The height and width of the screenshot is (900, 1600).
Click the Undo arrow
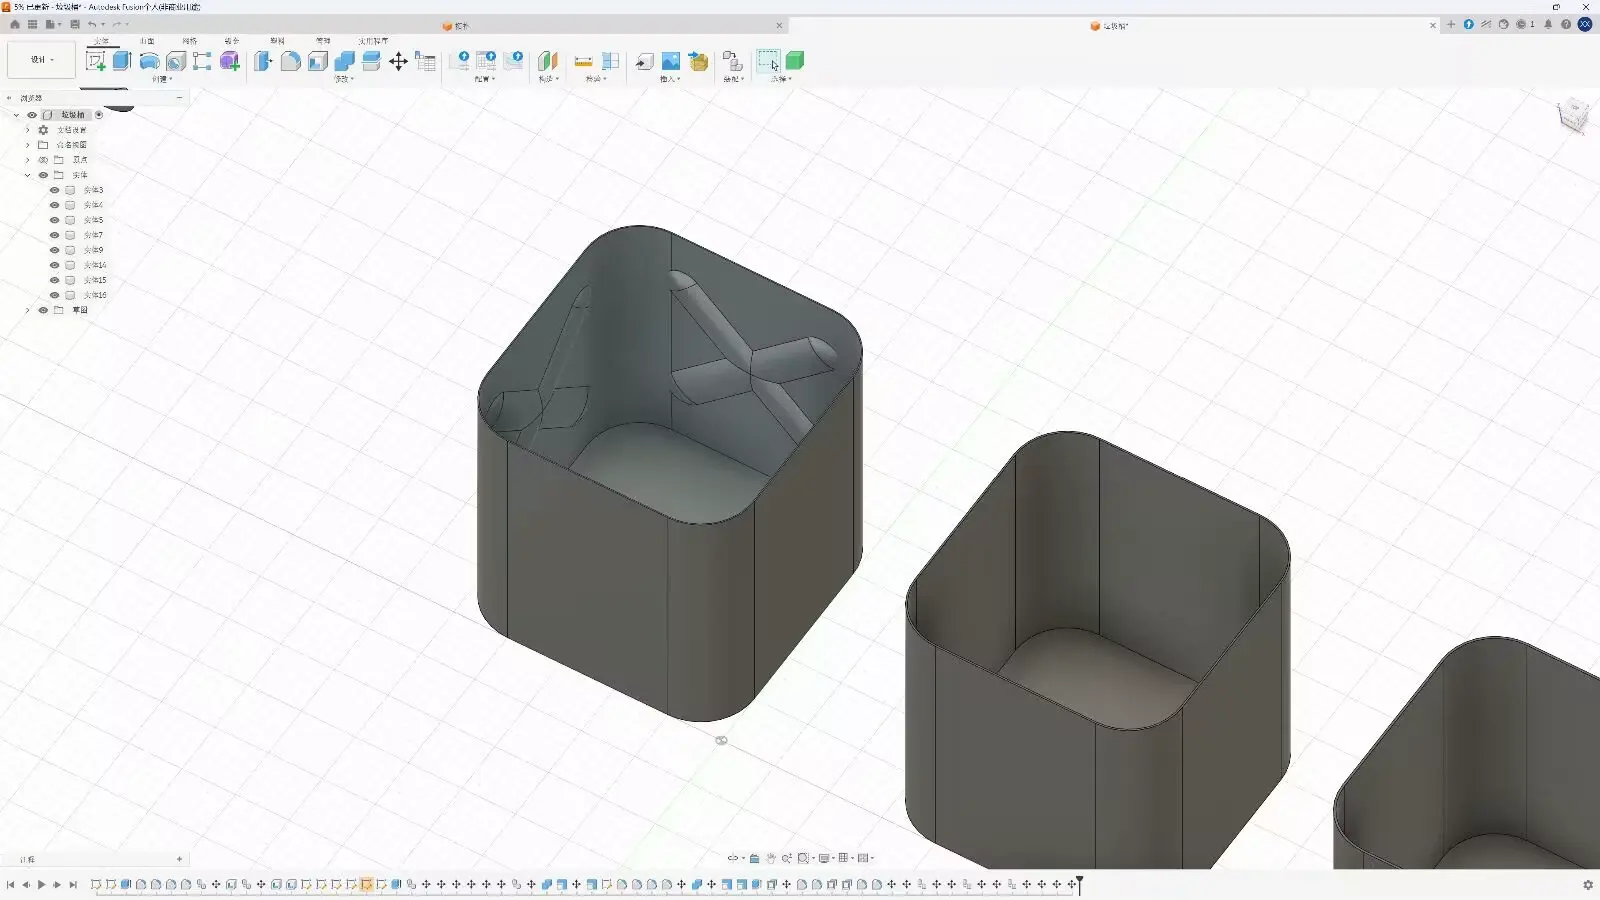pos(92,24)
